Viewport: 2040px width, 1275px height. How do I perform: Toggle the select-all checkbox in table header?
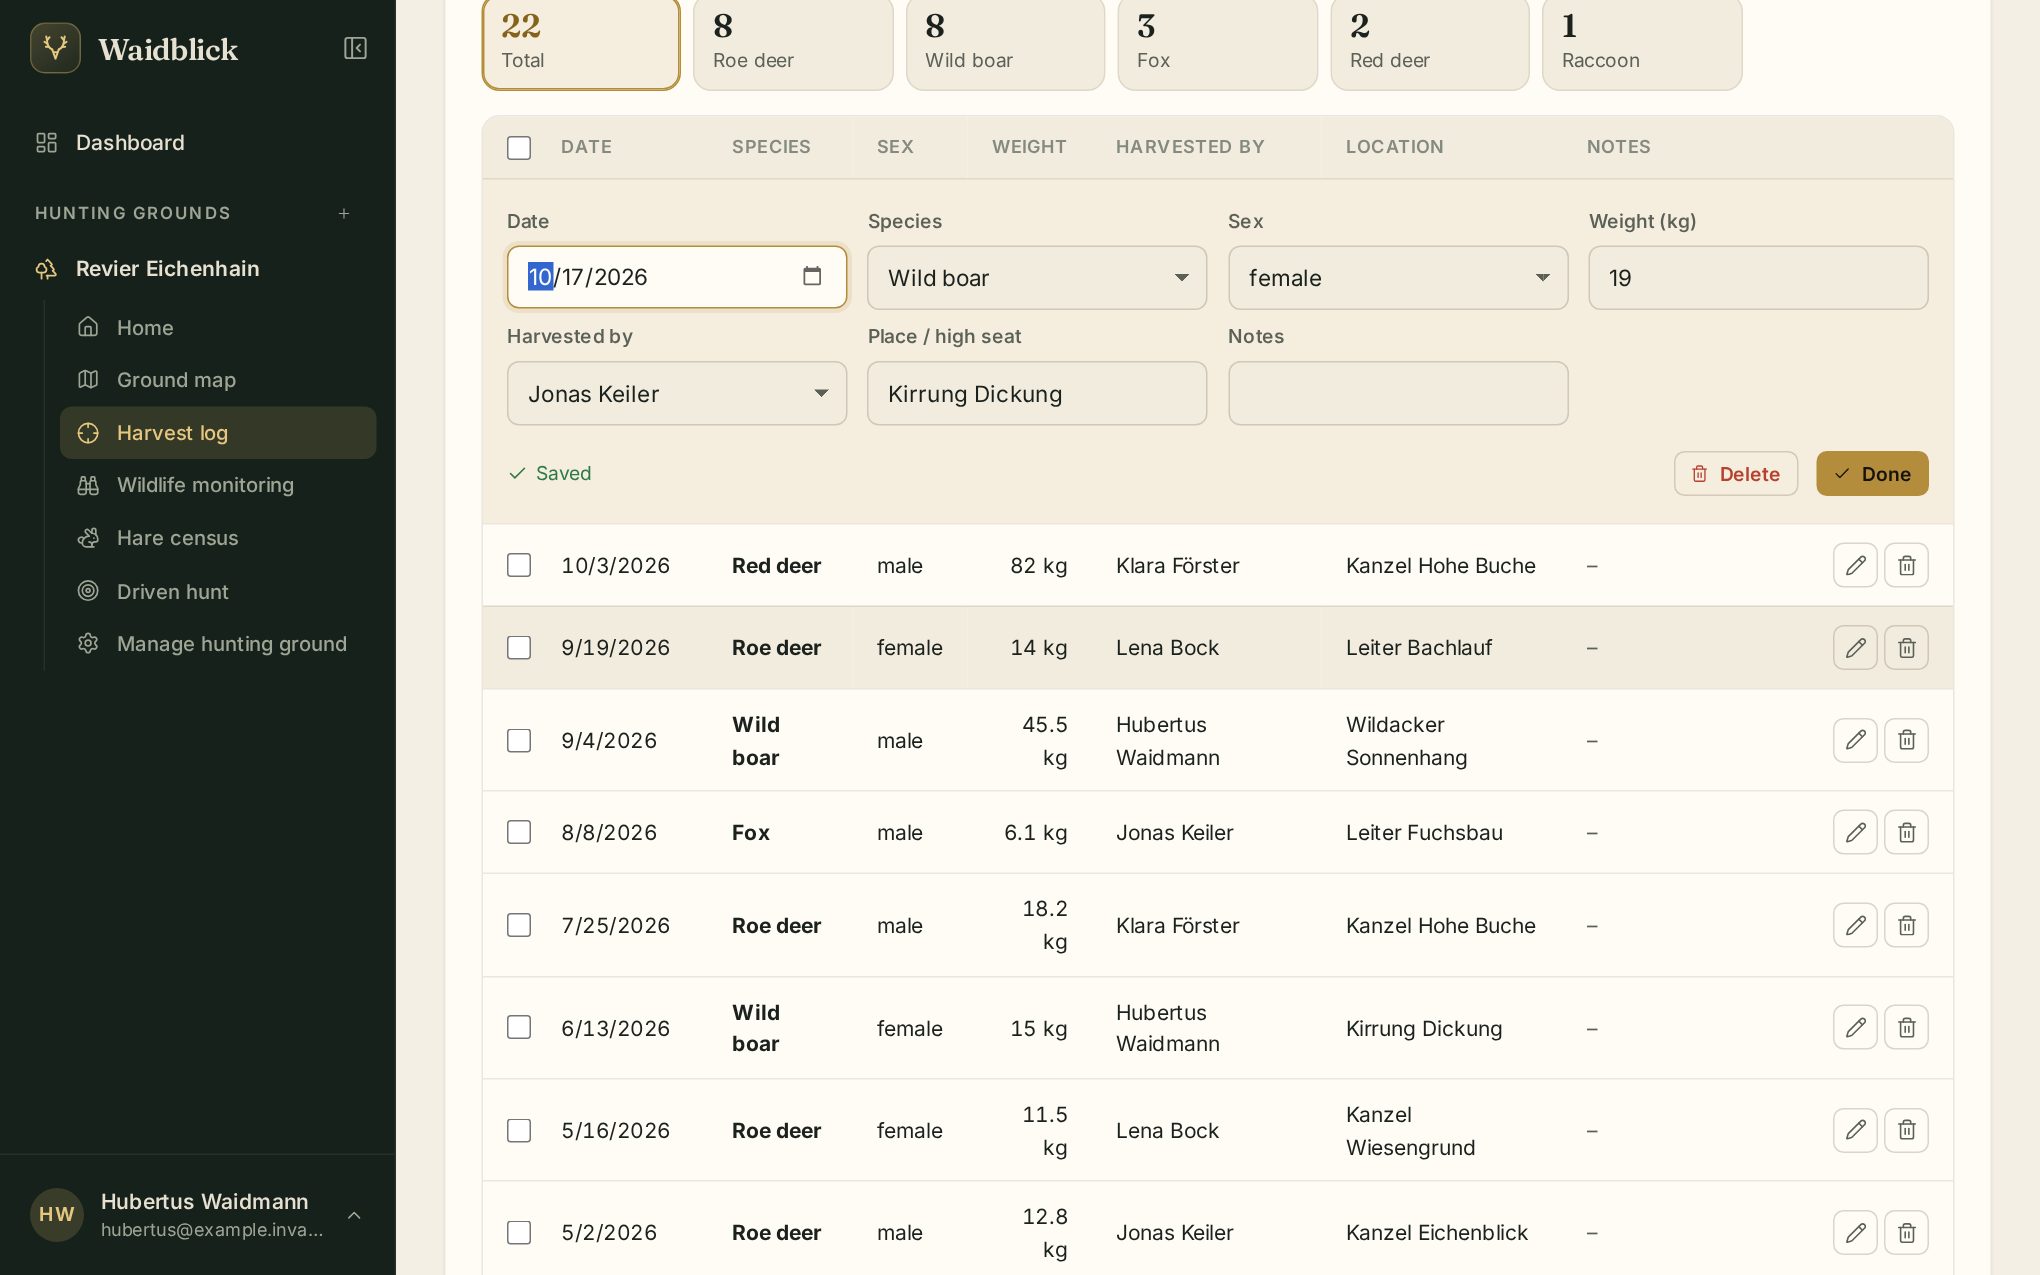(519, 148)
